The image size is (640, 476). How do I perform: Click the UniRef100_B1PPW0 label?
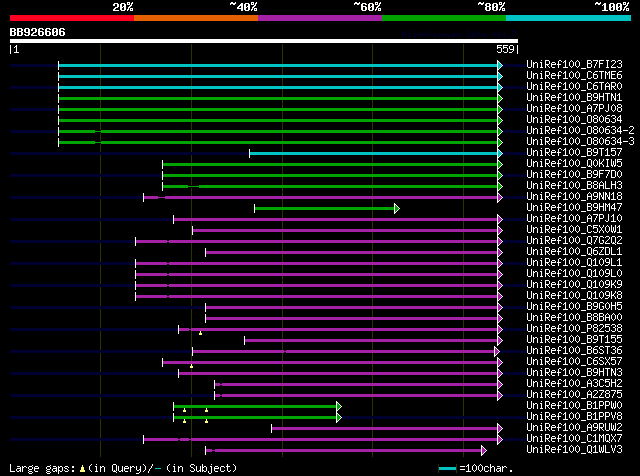[x=574, y=406]
